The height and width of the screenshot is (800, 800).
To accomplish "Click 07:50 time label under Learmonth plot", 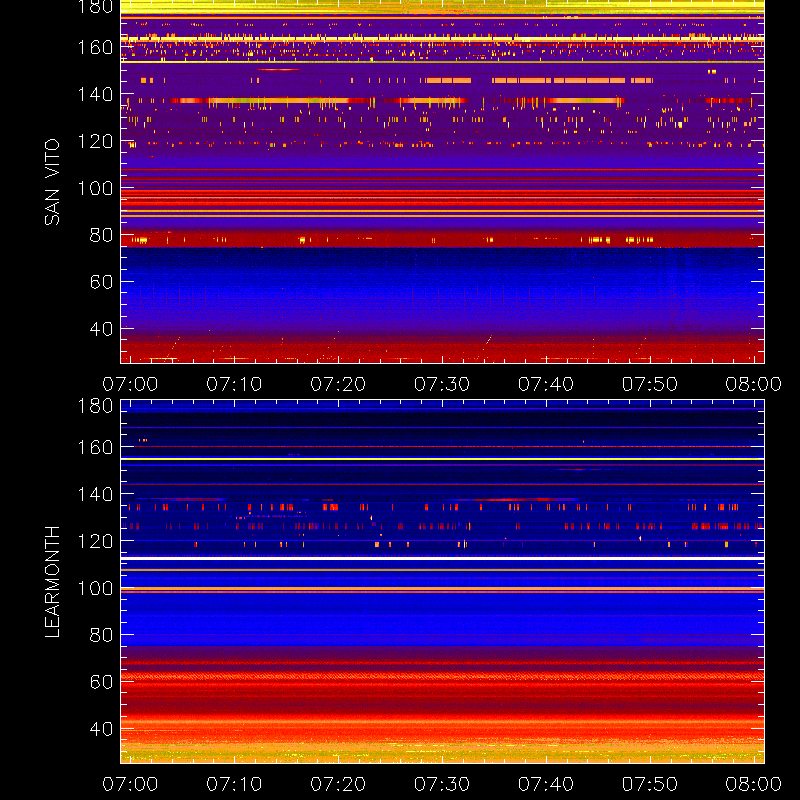I will [649, 784].
